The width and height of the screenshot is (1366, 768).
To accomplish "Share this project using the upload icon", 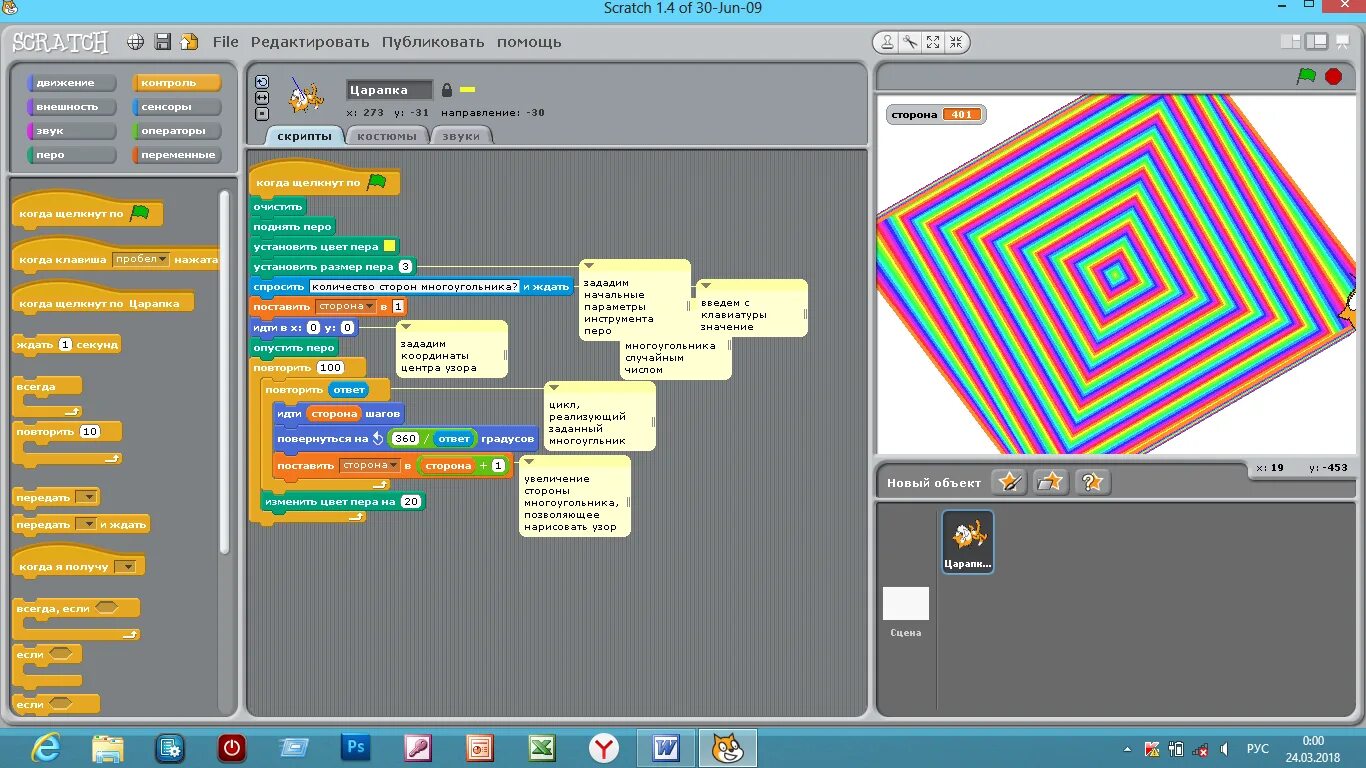I will [x=189, y=42].
